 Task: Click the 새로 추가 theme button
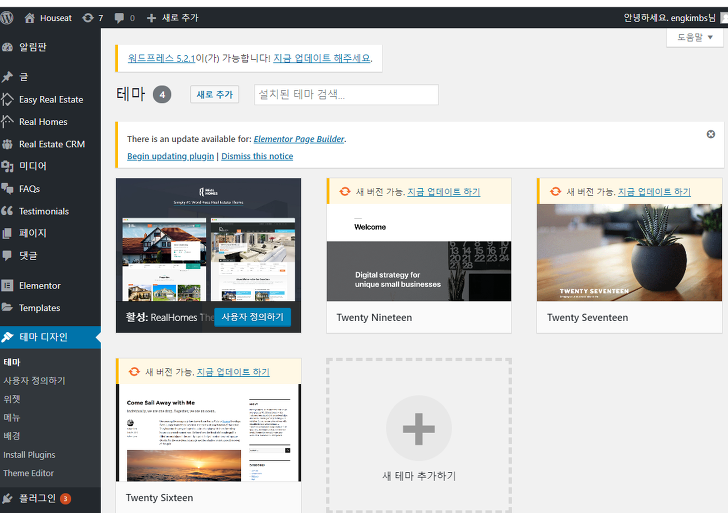pos(214,94)
